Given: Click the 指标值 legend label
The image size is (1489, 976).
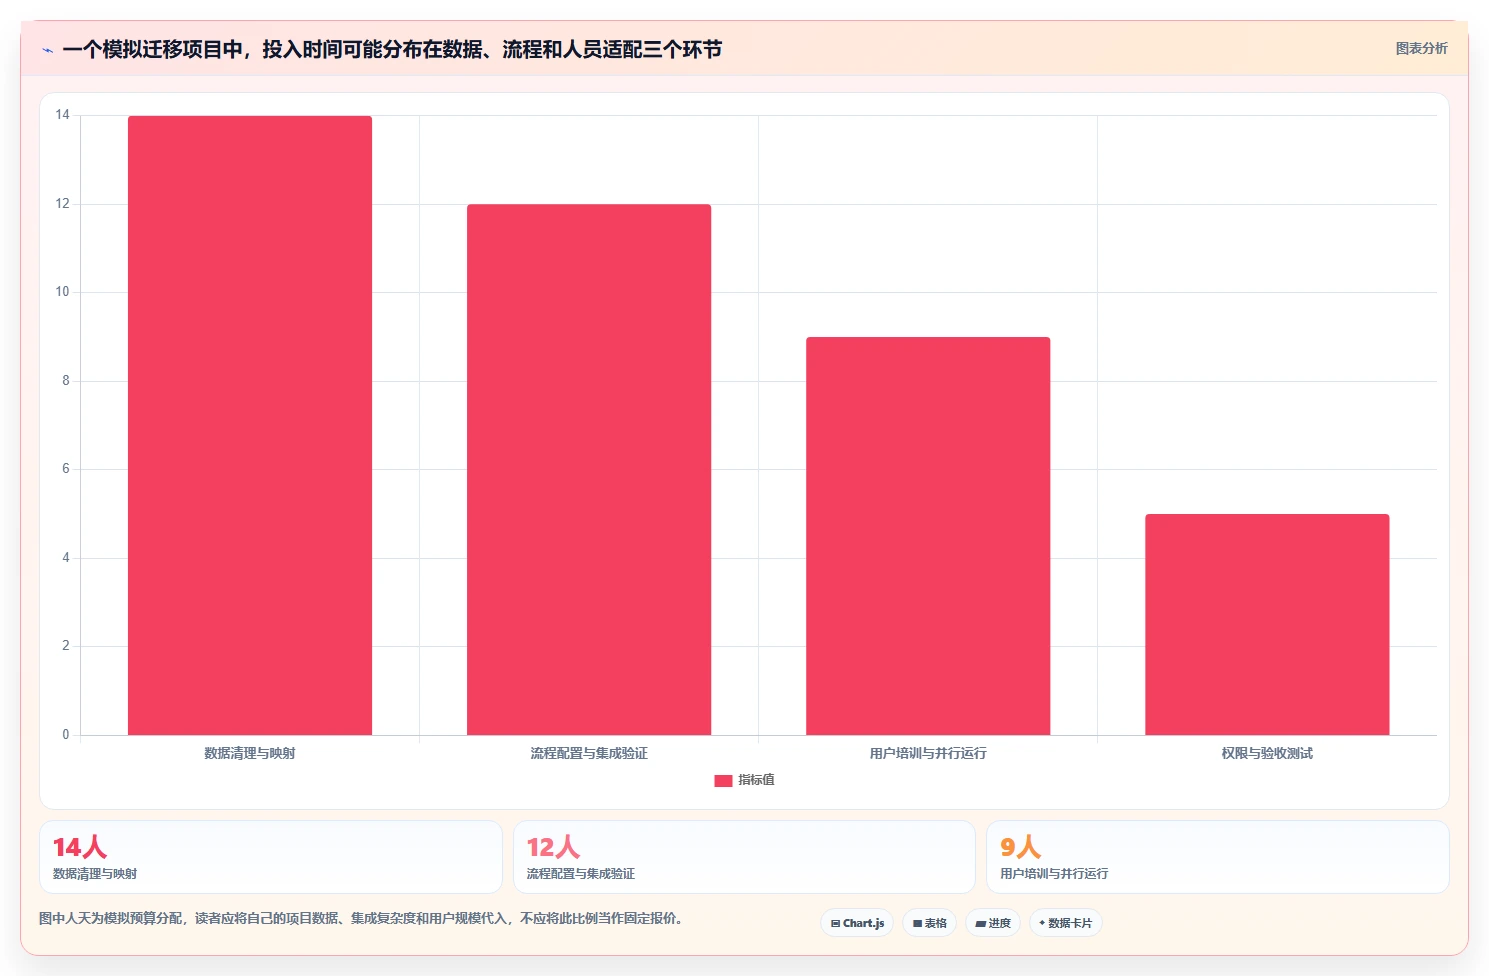Looking at the screenshot, I should coord(757,780).
